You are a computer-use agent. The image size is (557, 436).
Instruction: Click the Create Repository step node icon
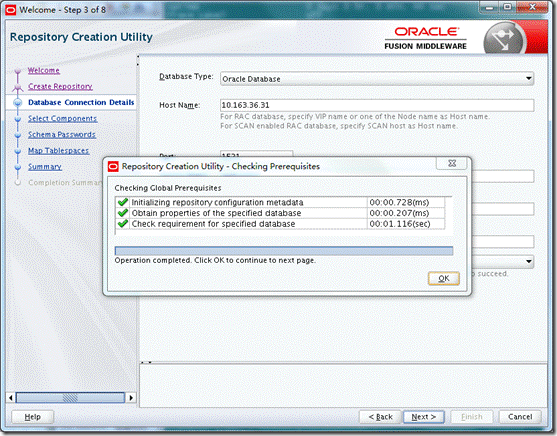18,87
